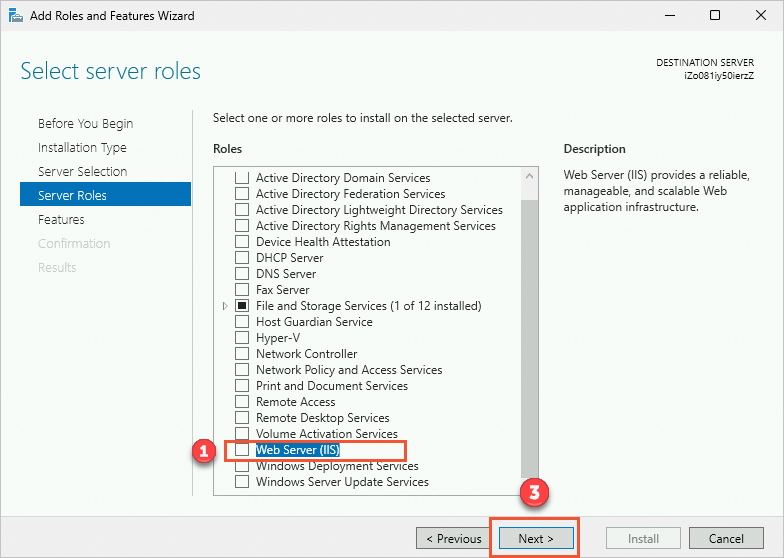Check Active Directory Federation Services checkbox
The width and height of the screenshot is (784, 558).
coord(242,194)
